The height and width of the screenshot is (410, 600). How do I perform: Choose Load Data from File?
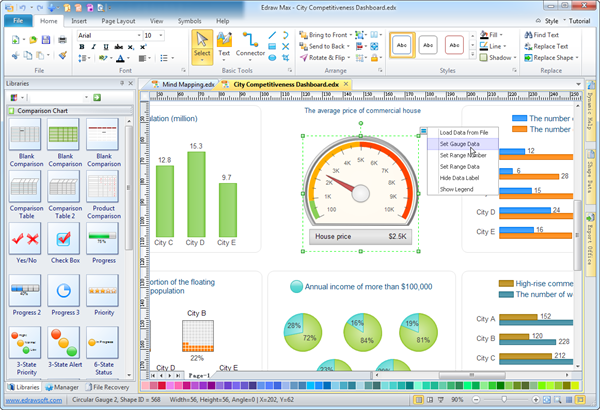click(x=463, y=132)
